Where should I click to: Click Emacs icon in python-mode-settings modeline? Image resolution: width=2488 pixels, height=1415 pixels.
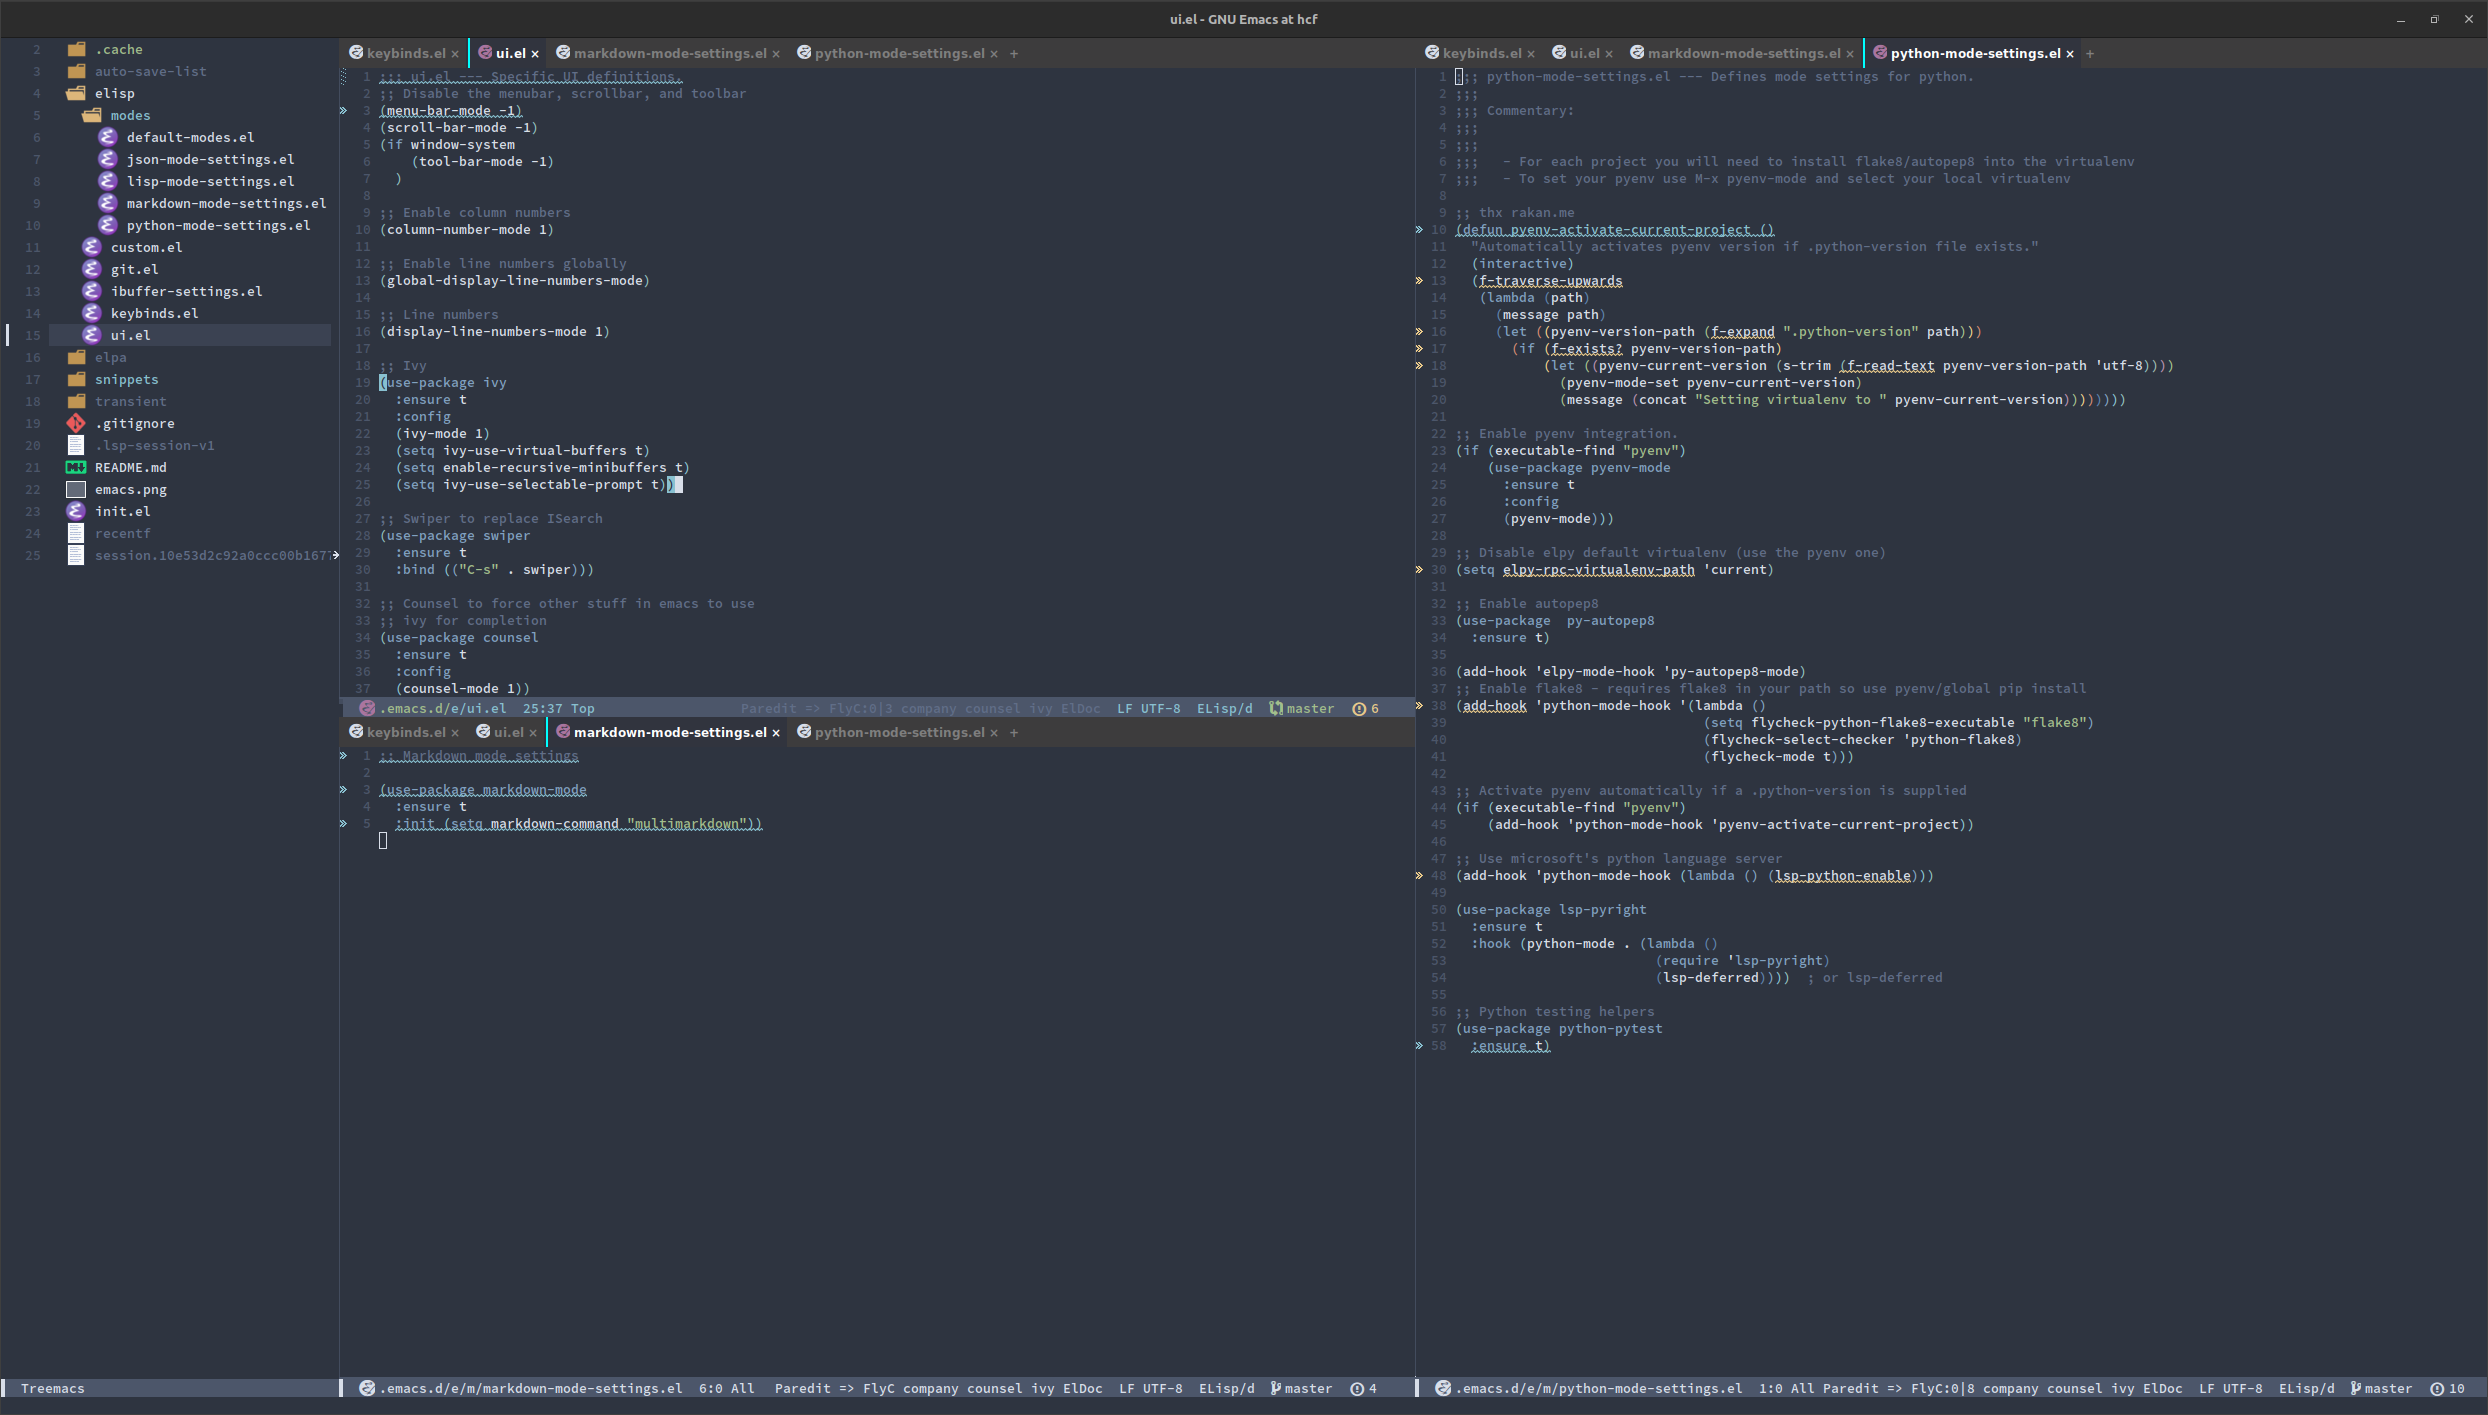(1443, 1388)
